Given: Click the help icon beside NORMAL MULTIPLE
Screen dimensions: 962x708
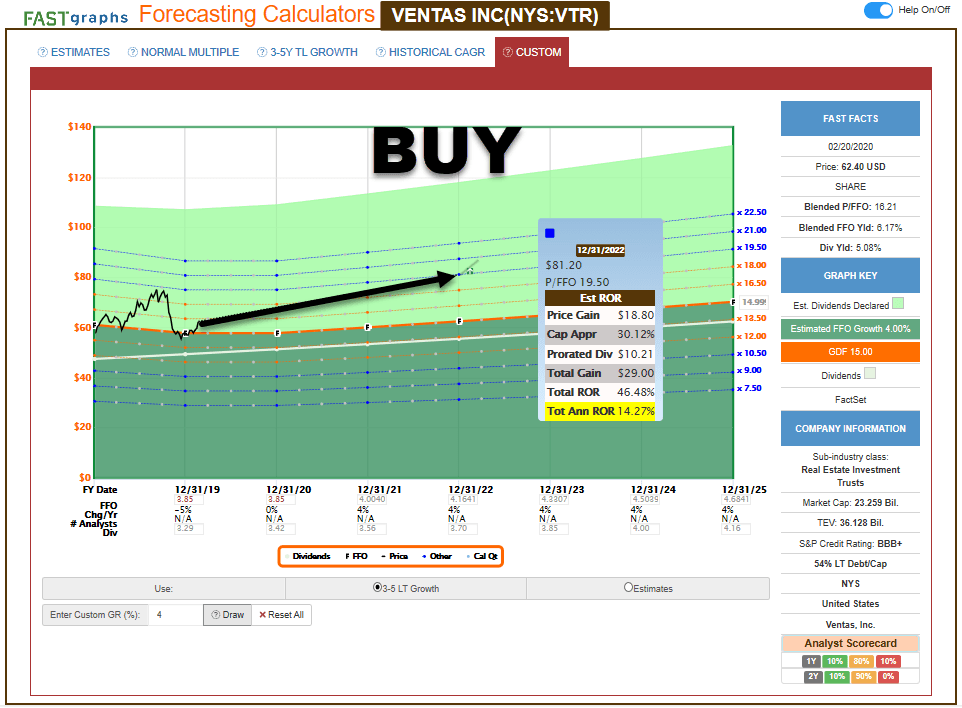Looking at the screenshot, I should pos(133,52).
